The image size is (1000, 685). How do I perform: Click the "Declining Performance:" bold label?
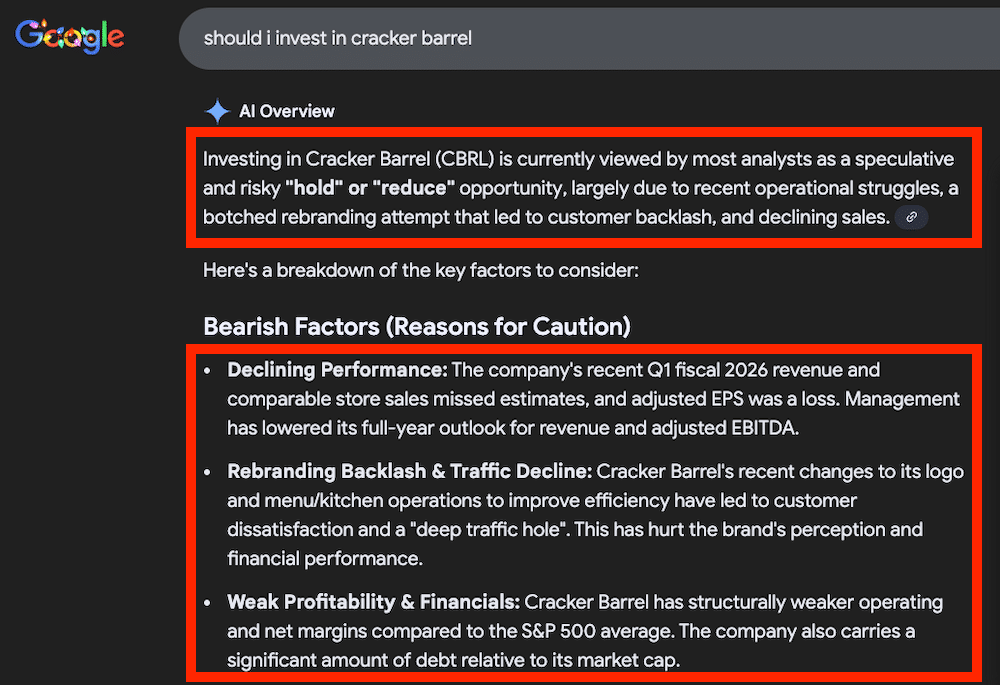(x=337, y=370)
